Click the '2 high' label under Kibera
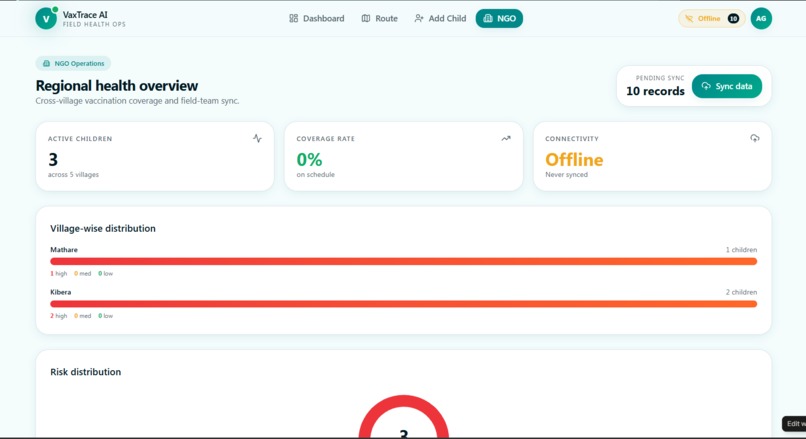The image size is (806, 439). coord(59,316)
